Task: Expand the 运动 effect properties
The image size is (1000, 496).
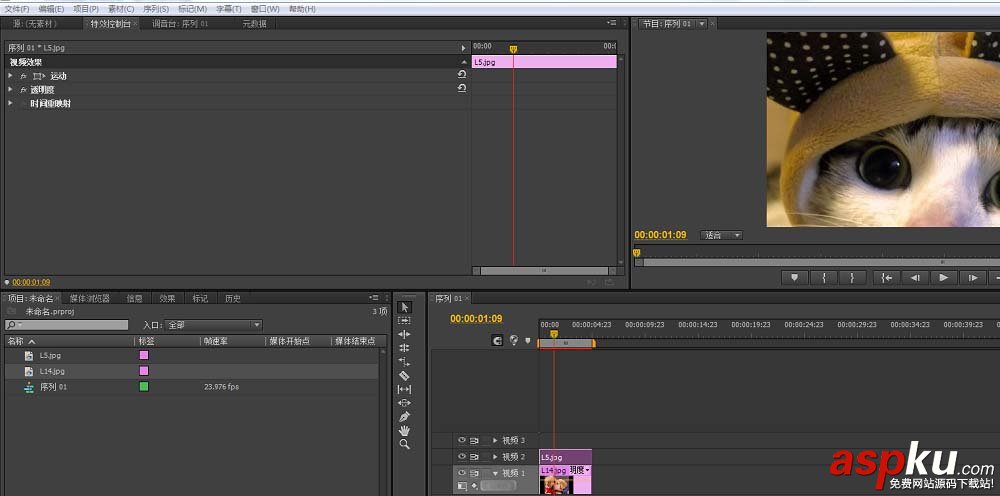Action: (10, 76)
